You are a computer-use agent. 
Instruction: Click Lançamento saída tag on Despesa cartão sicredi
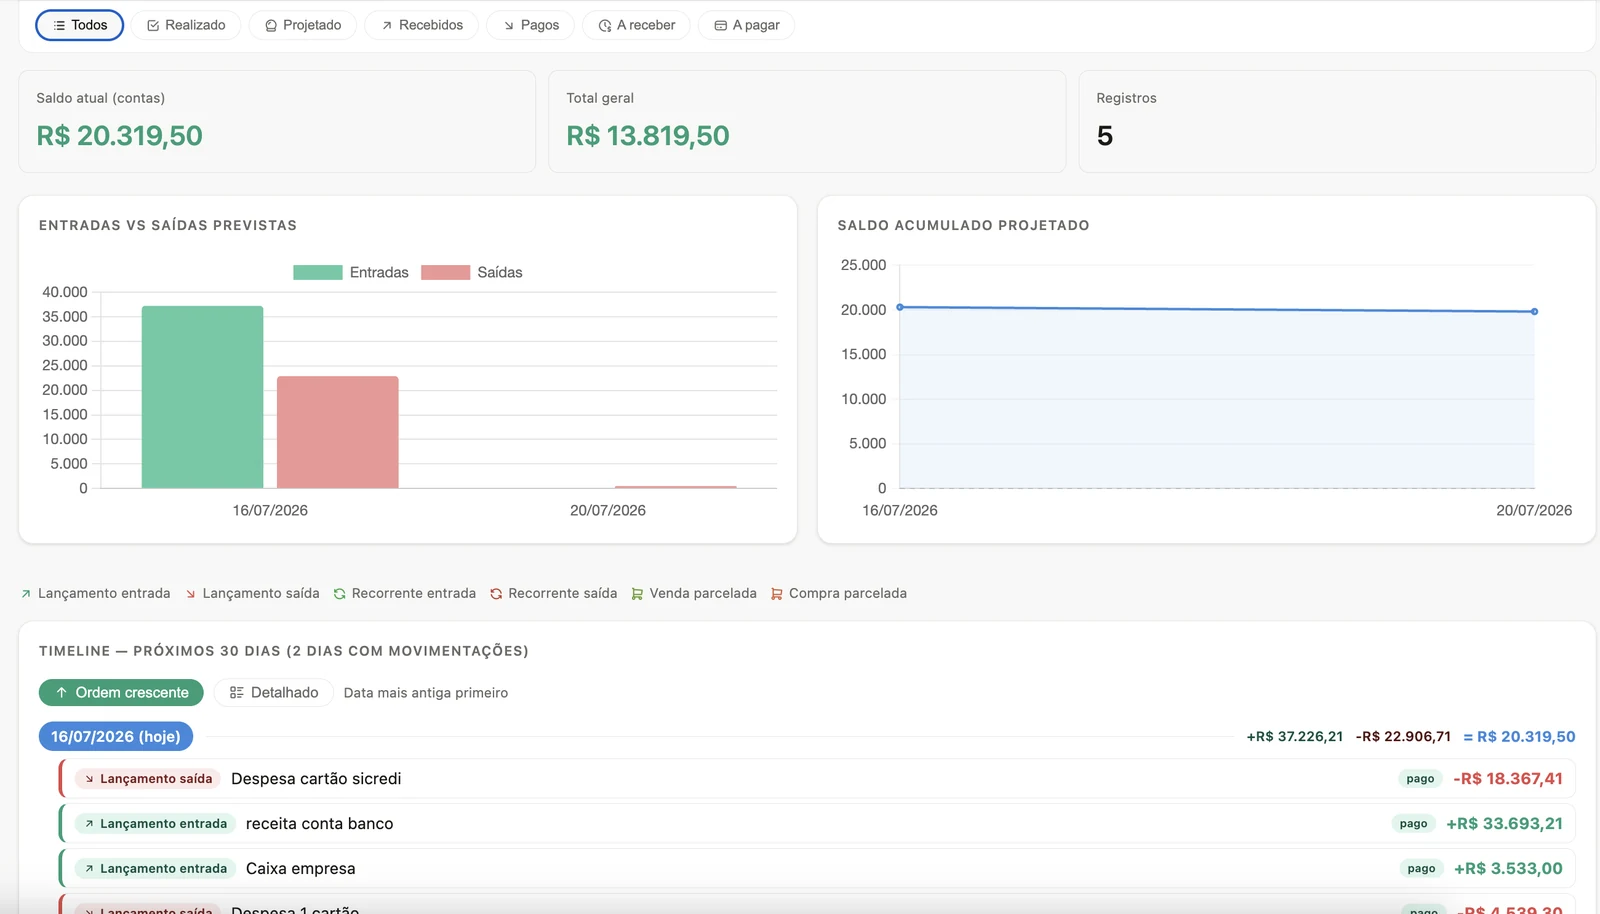pos(148,778)
